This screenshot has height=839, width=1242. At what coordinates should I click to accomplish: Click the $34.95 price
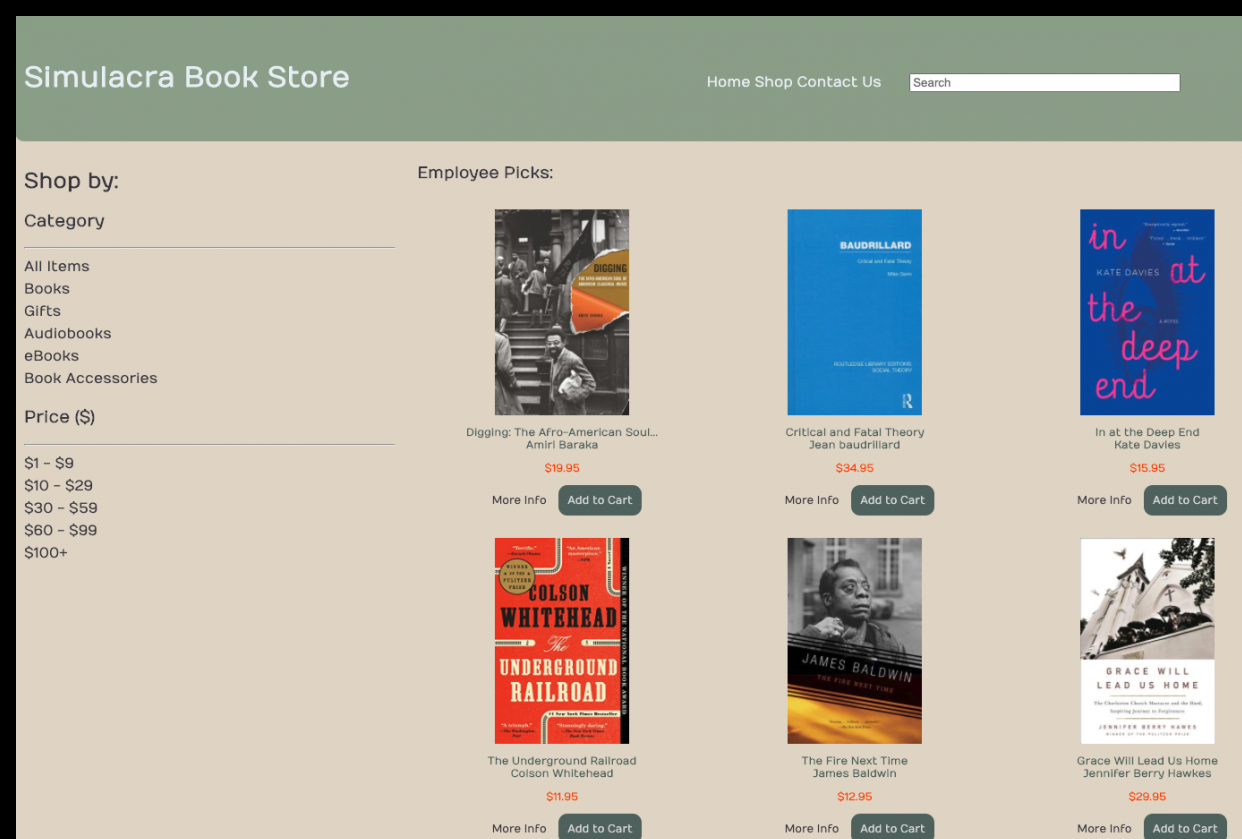point(855,468)
